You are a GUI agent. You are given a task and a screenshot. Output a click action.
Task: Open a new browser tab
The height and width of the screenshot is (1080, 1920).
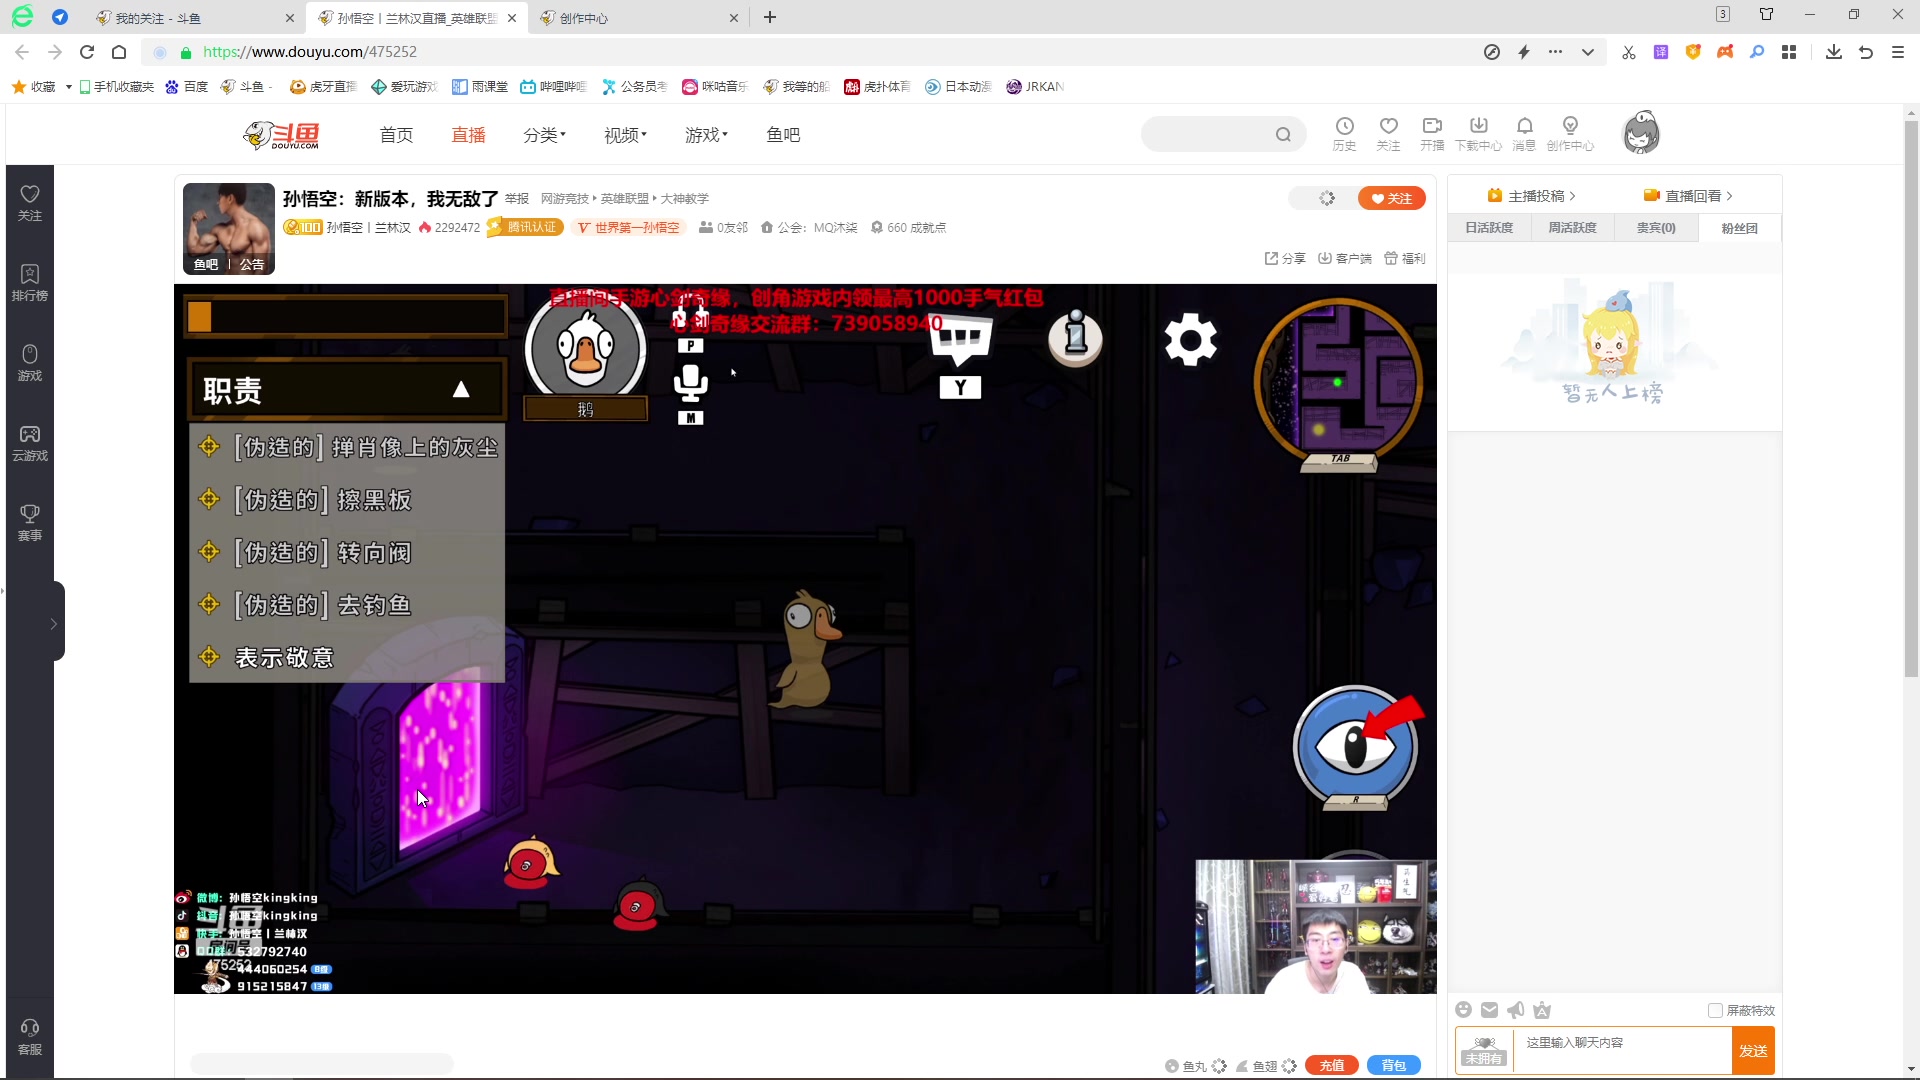click(770, 18)
